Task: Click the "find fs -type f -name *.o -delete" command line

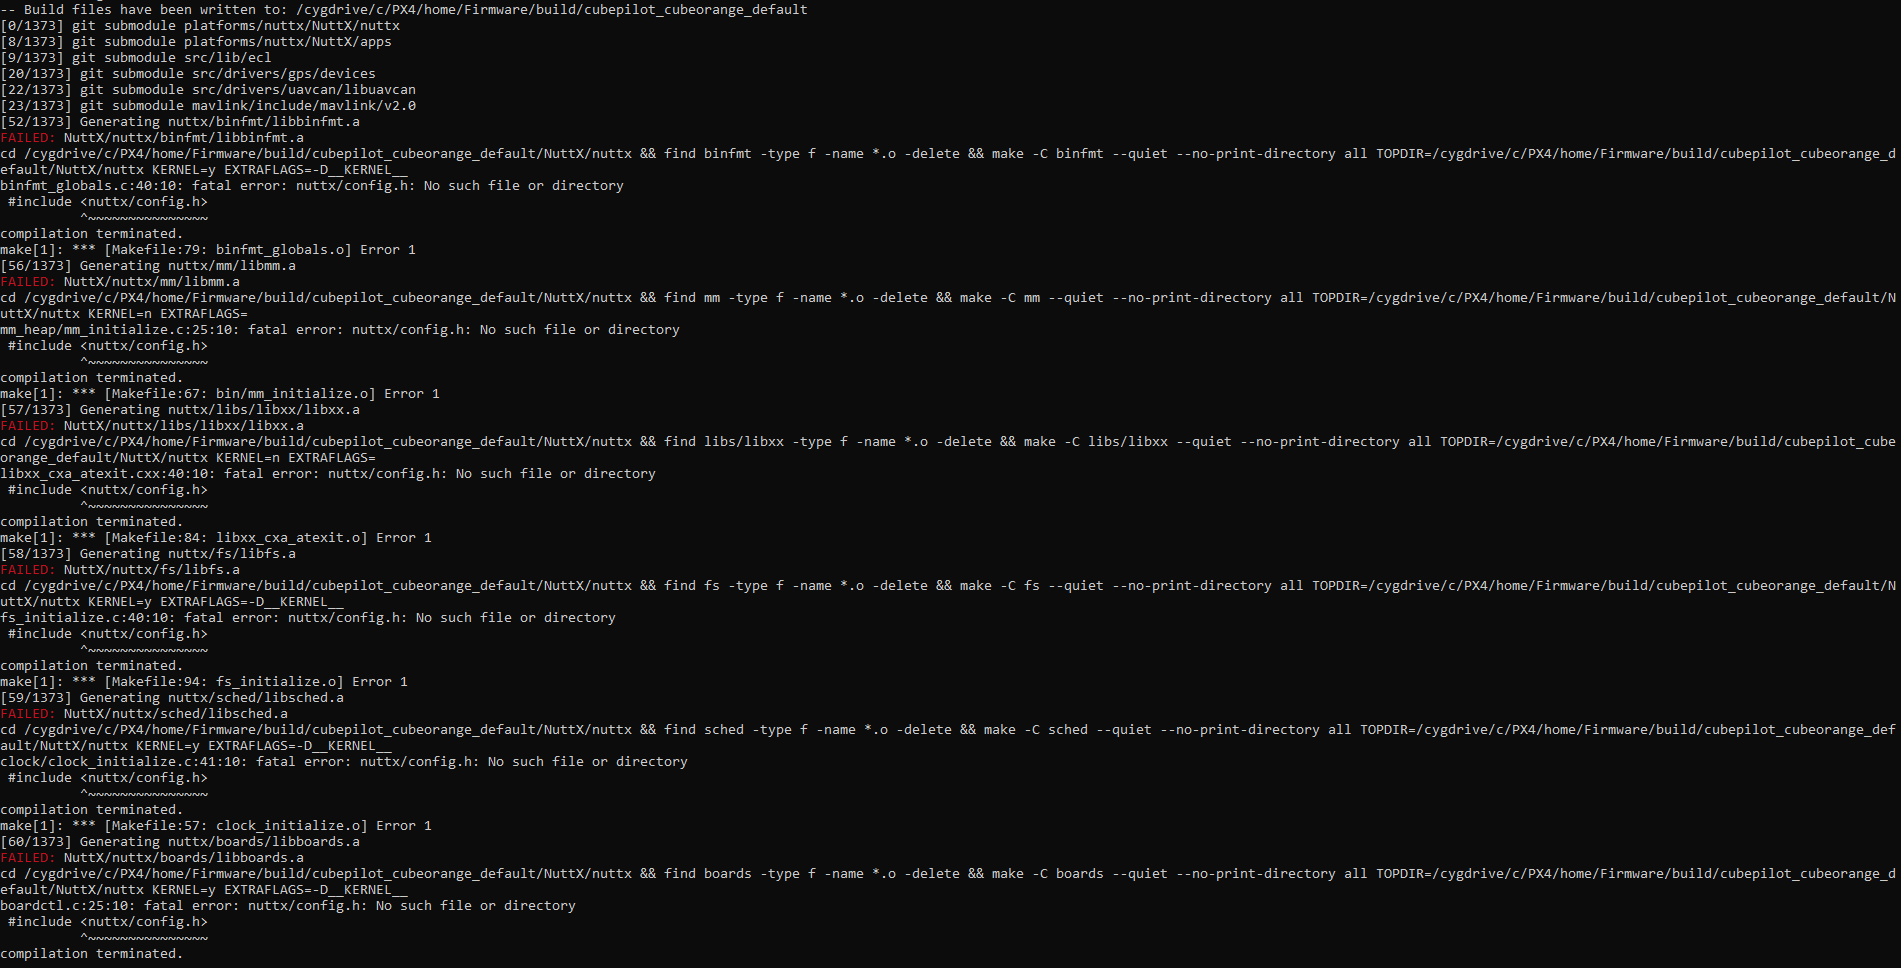Action: point(948,585)
